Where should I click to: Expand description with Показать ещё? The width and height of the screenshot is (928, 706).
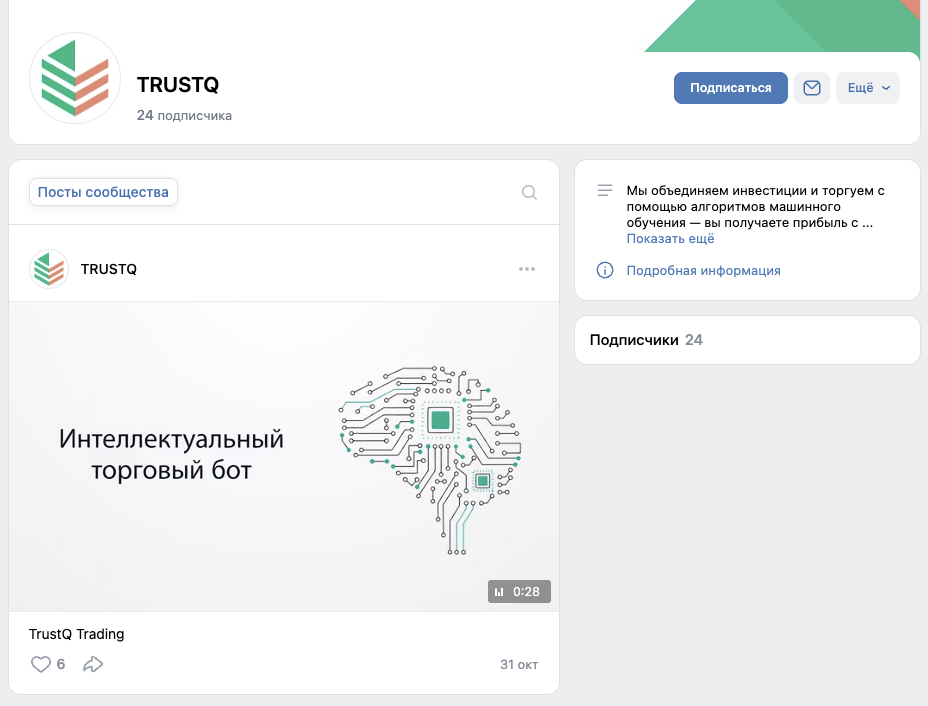(670, 238)
